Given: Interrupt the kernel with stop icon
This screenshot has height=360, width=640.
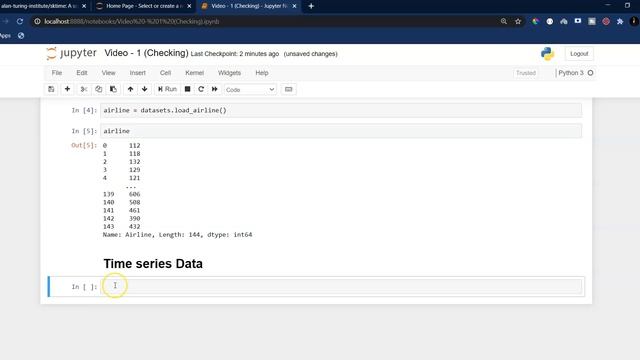Looking at the screenshot, I should point(187,89).
